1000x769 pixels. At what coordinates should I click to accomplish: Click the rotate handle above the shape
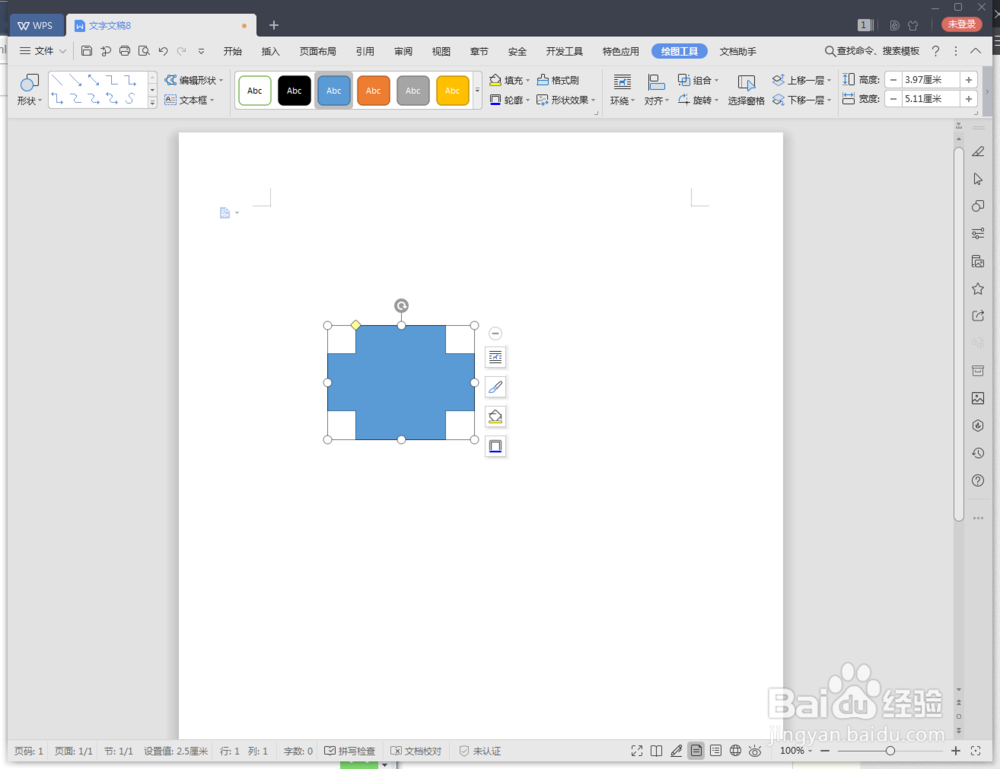[401, 306]
